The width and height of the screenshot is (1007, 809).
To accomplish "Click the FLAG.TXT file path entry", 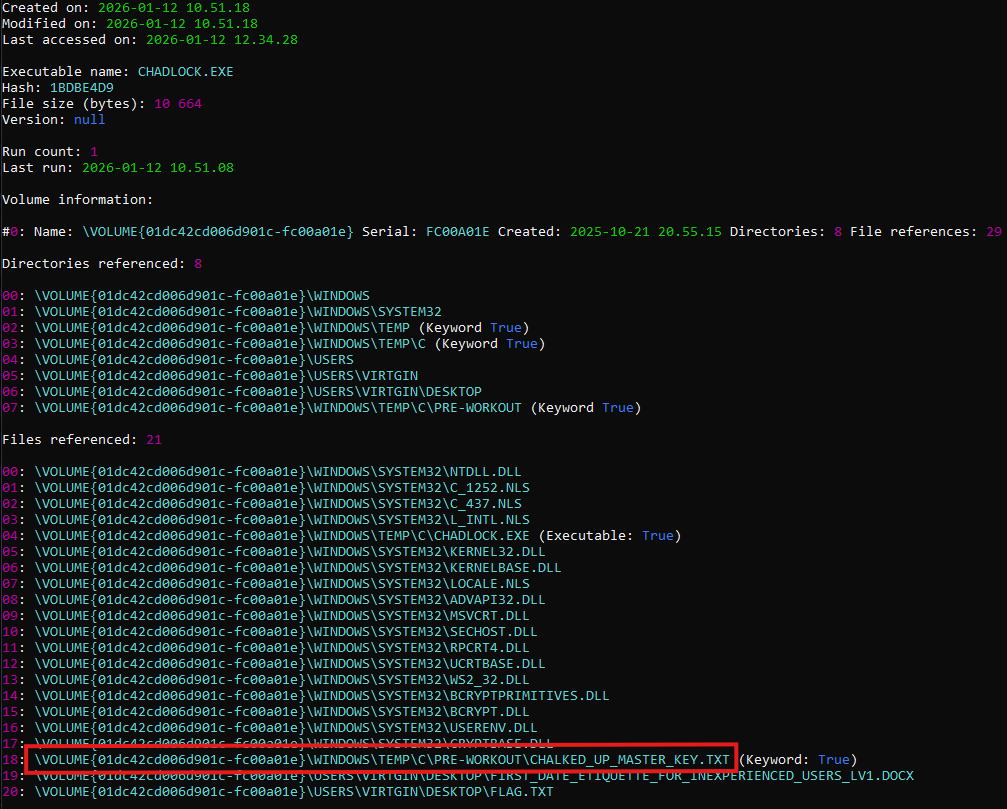I will click(x=294, y=791).
